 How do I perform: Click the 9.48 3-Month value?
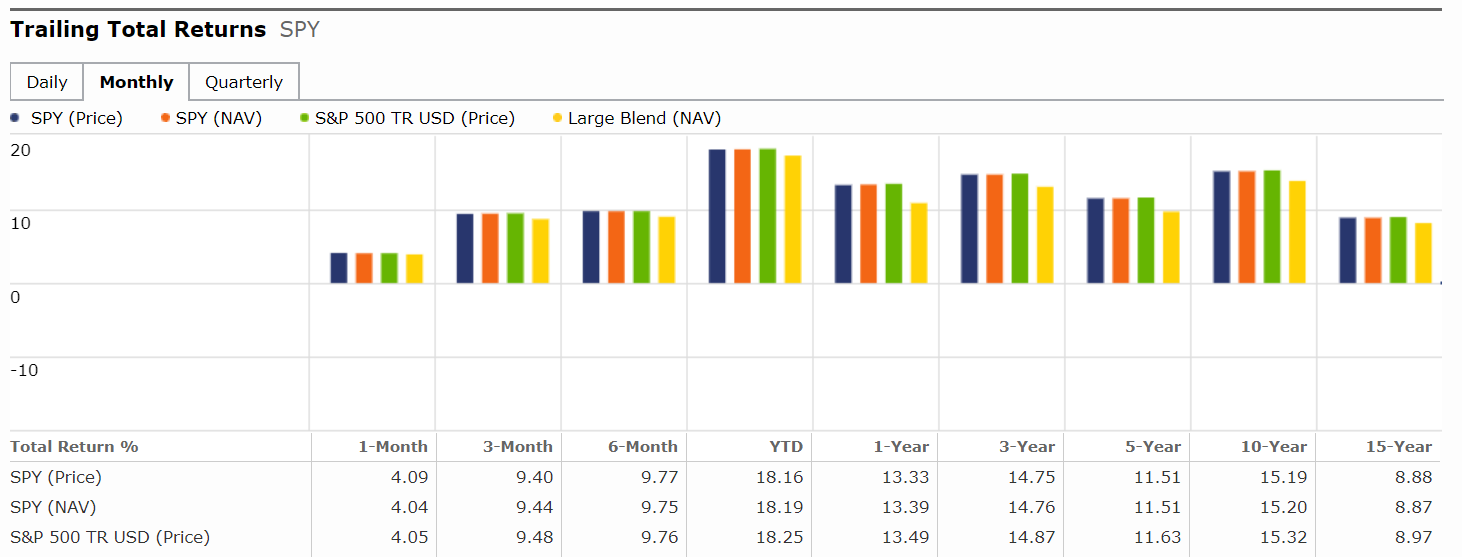(535, 537)
